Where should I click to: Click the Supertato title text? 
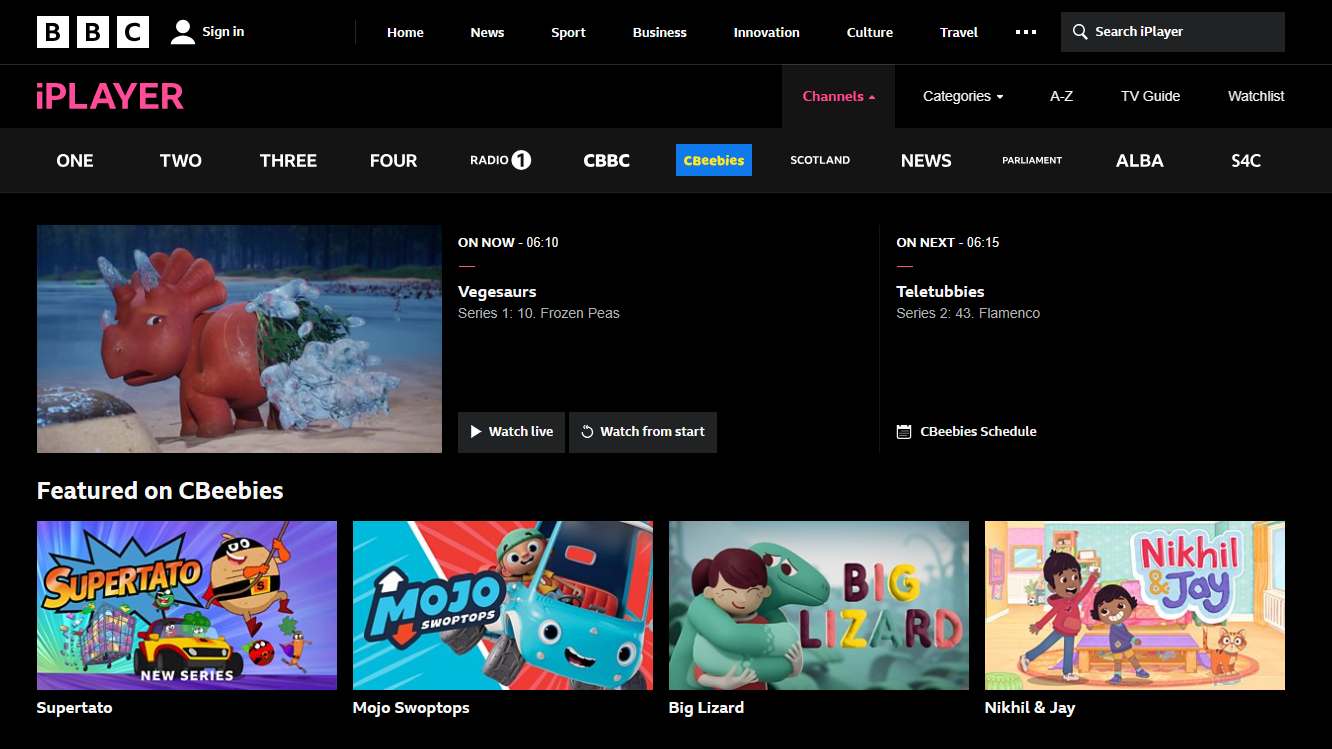(x=74, y=707)
